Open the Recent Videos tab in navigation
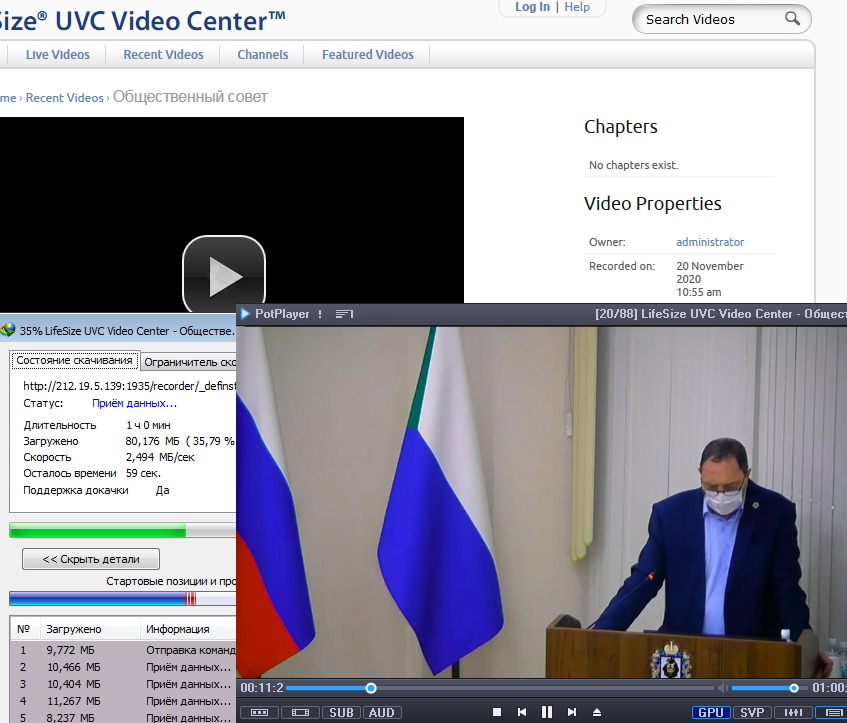The image size is (847, 723). tap(163, 55)
